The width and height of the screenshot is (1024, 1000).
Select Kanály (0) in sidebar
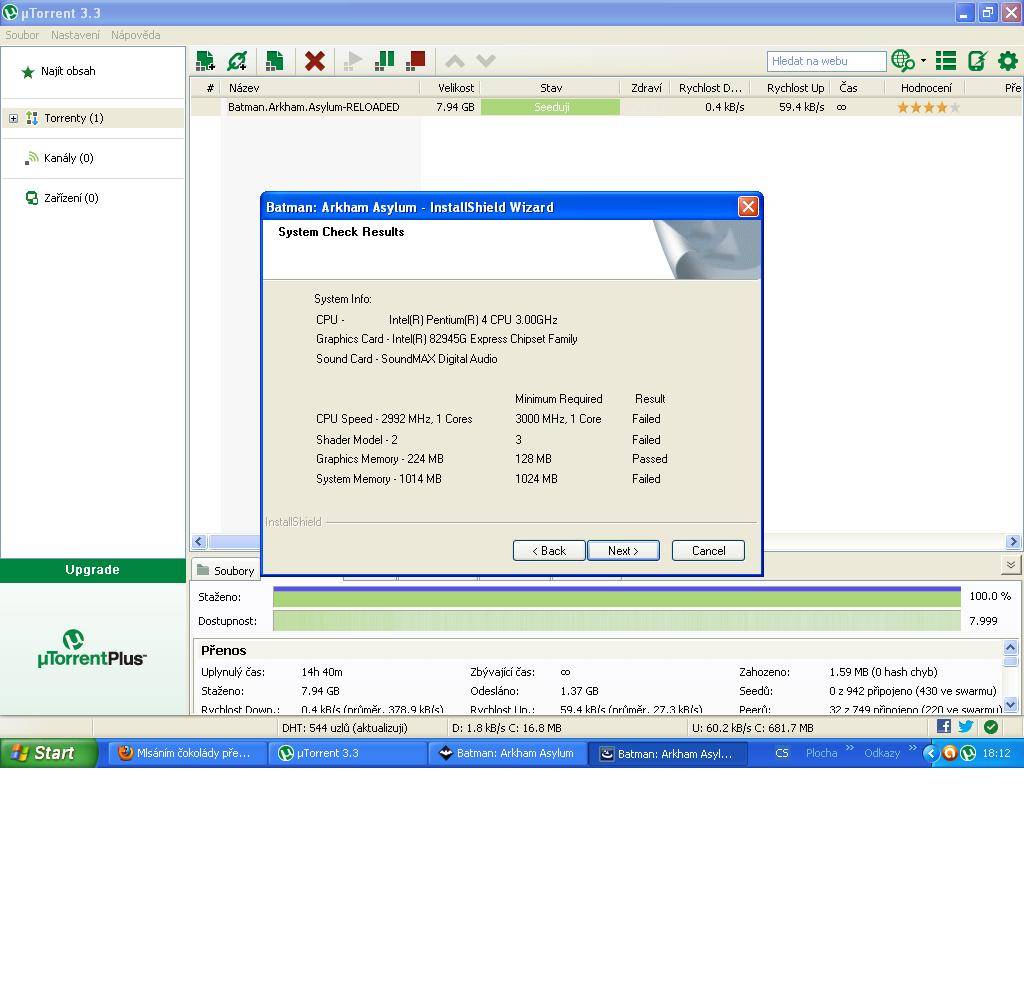tap(68, 158)
